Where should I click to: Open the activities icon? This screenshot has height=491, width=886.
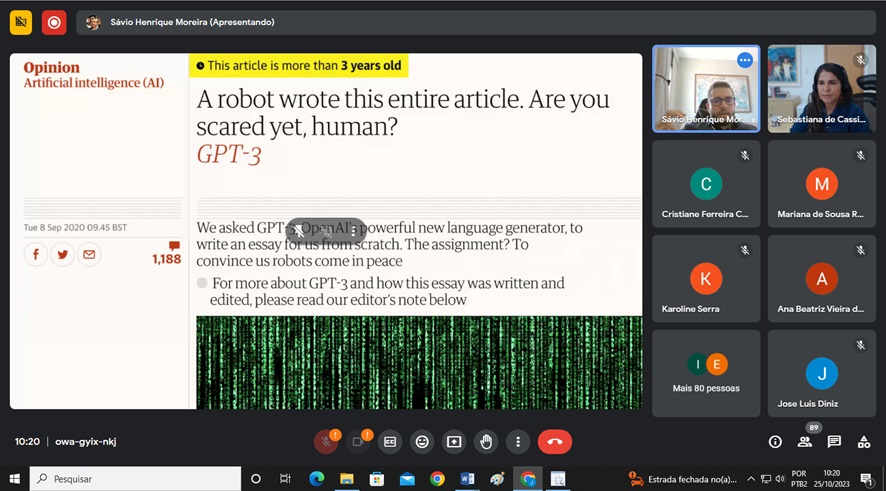coord(864,442)
